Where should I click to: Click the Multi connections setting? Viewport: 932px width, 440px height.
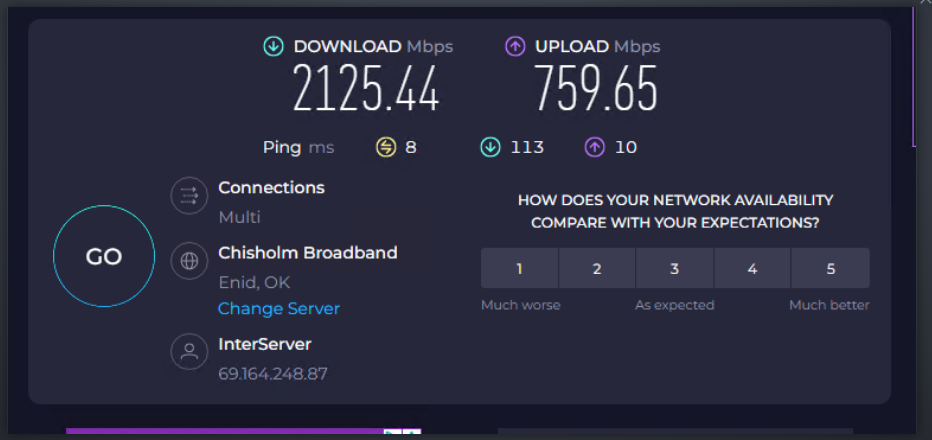239,217
